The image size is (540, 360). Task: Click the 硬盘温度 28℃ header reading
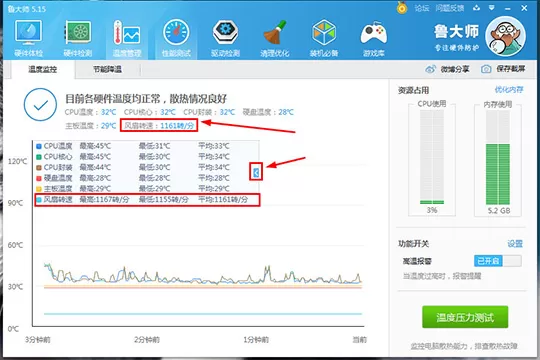pos(268,112)
